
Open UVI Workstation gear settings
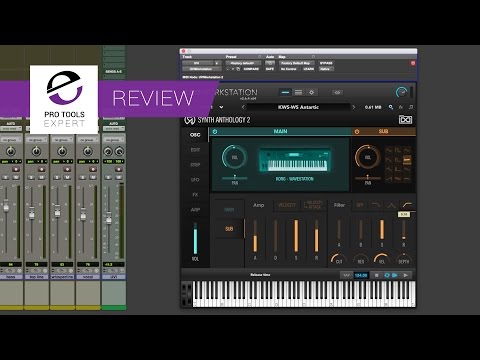312,92
